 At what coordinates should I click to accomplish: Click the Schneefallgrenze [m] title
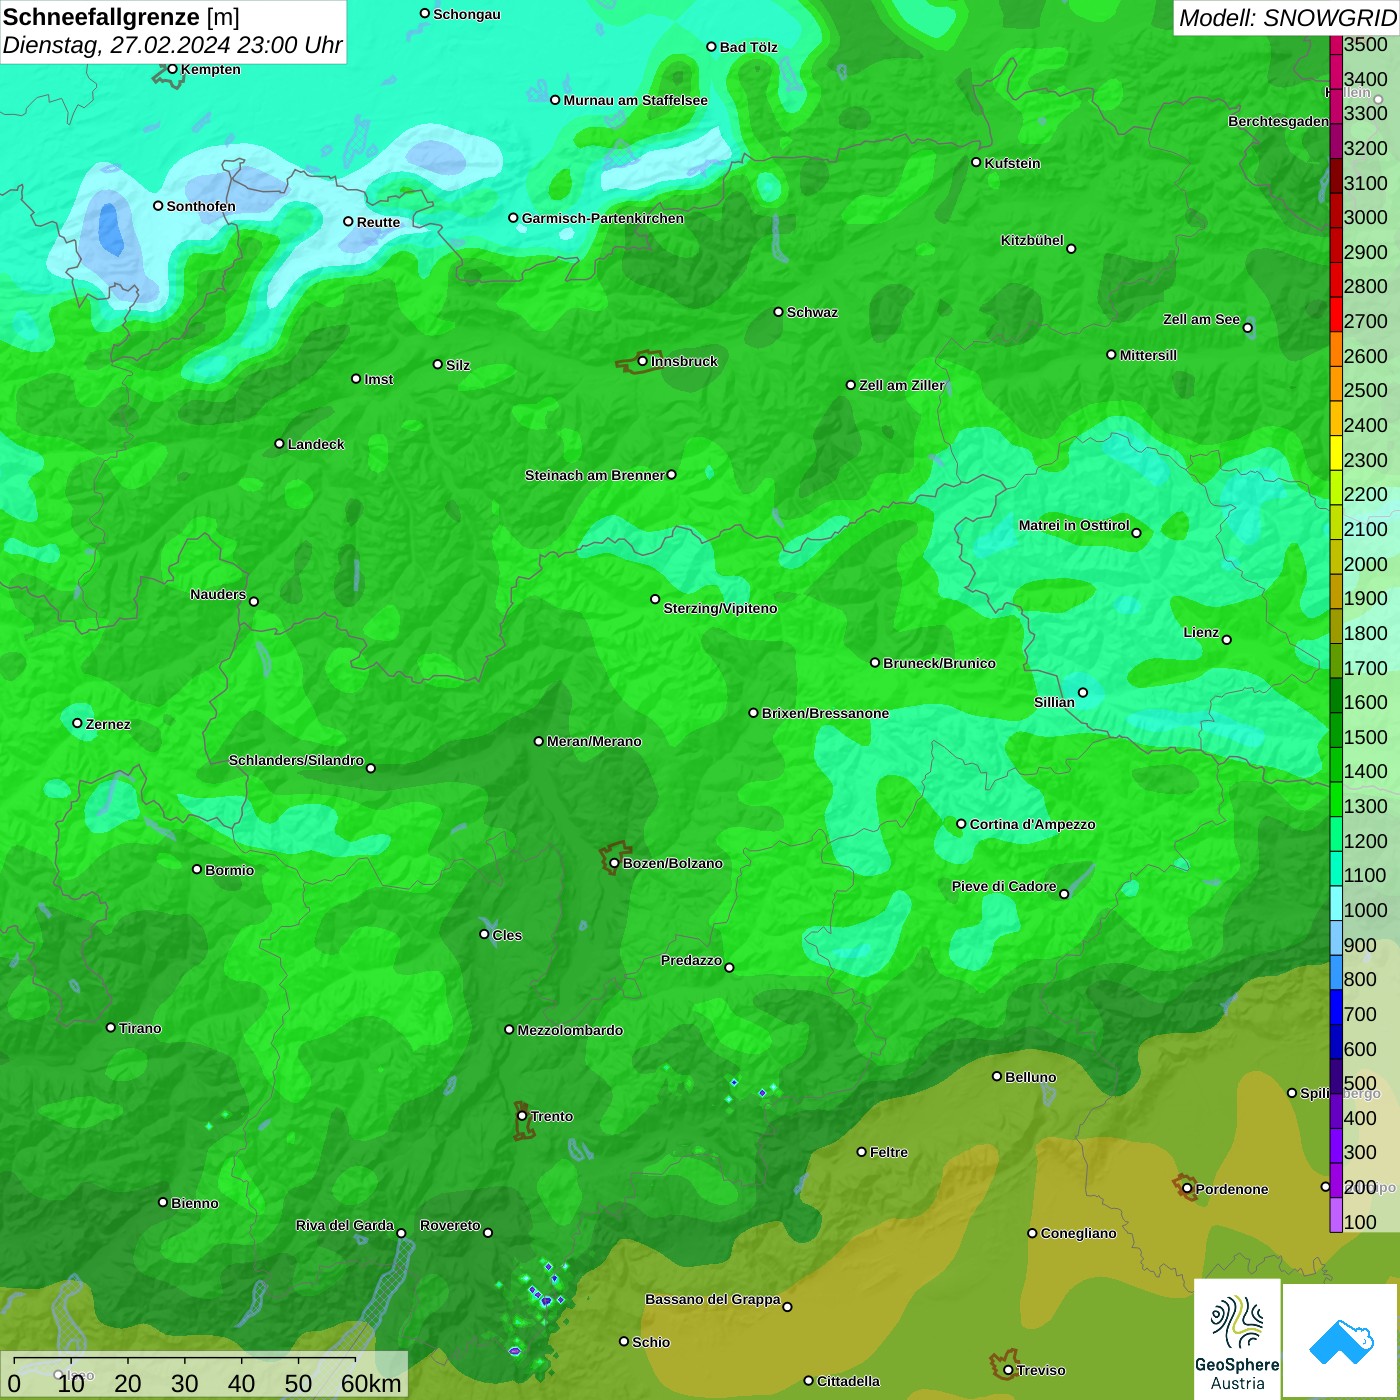121,17
